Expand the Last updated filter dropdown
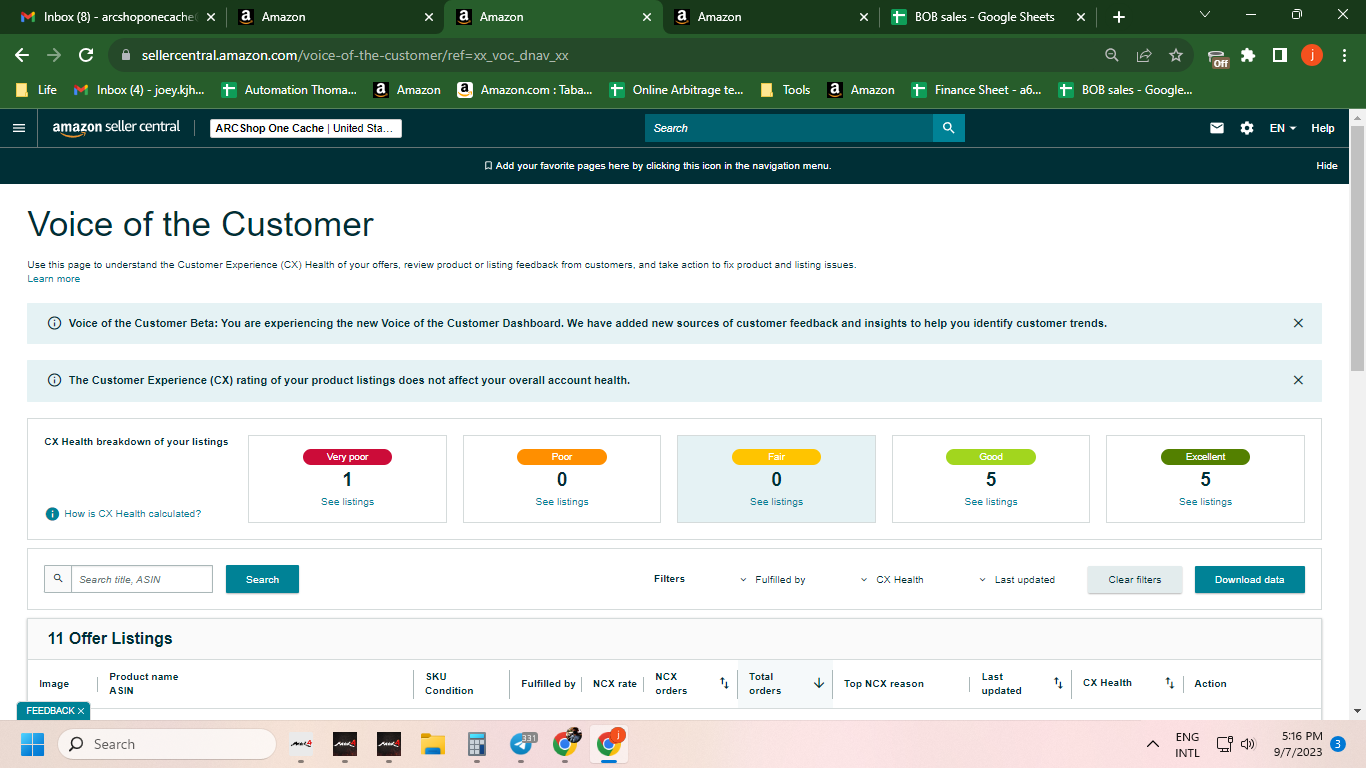Screen dimensions: 1366x768 tap(1017, 580)
